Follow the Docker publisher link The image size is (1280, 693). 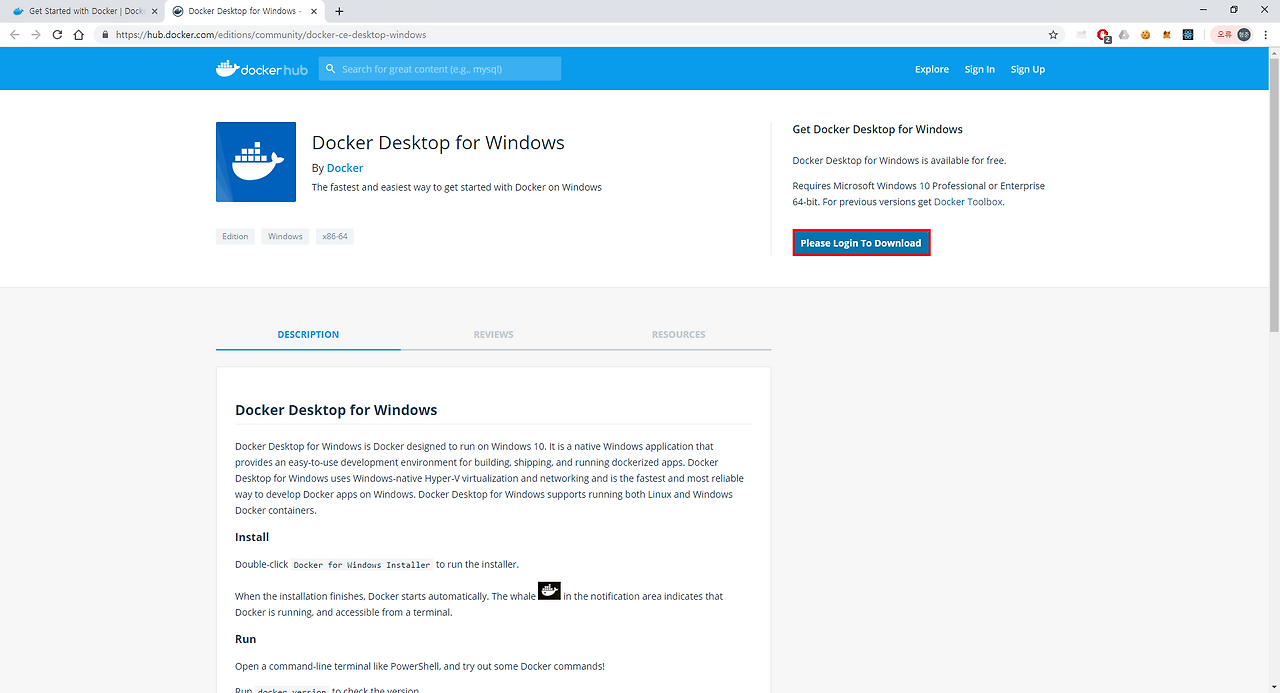(x=344, y=167)
